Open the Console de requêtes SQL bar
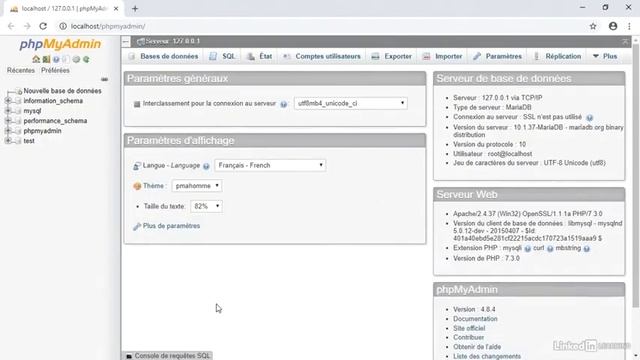The width and height of the screenshot is (640, 360). point(167,356)
